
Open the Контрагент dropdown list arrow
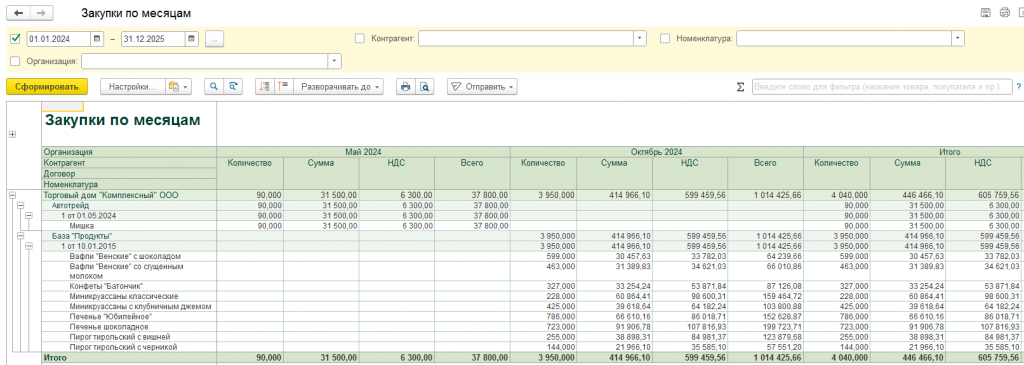(639, 39)
